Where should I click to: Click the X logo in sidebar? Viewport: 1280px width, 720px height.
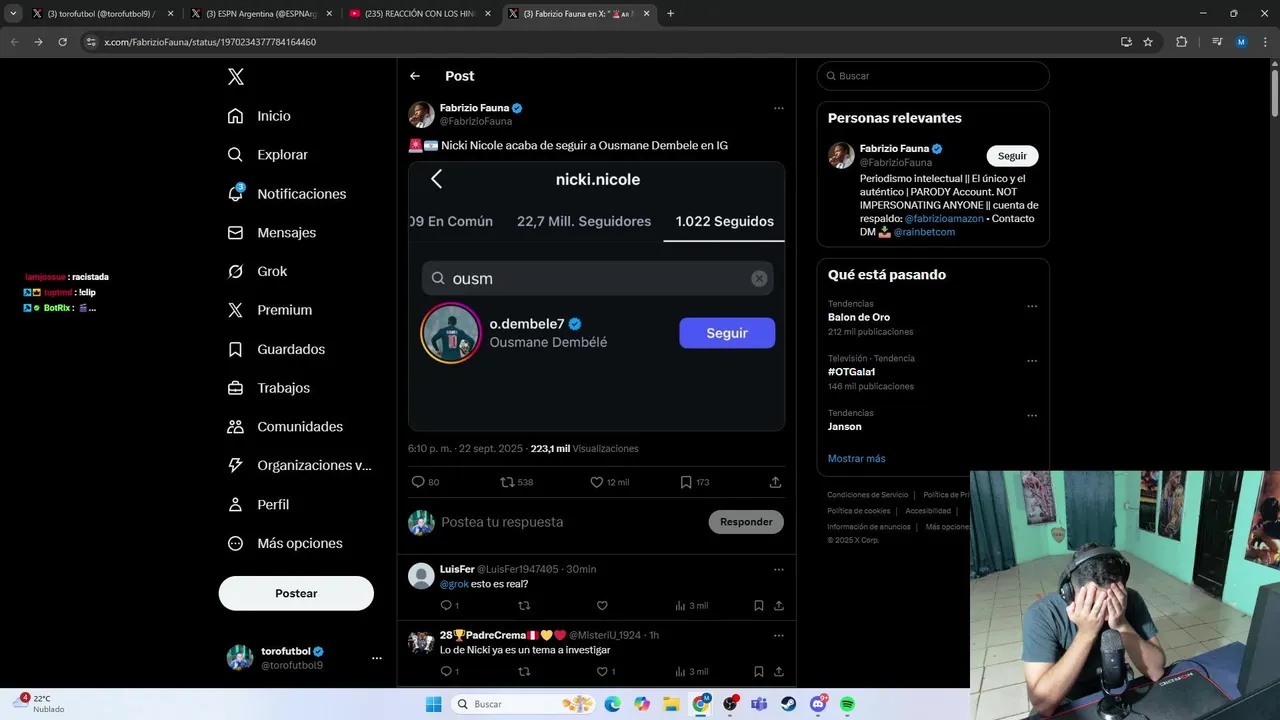coord(235,77)
